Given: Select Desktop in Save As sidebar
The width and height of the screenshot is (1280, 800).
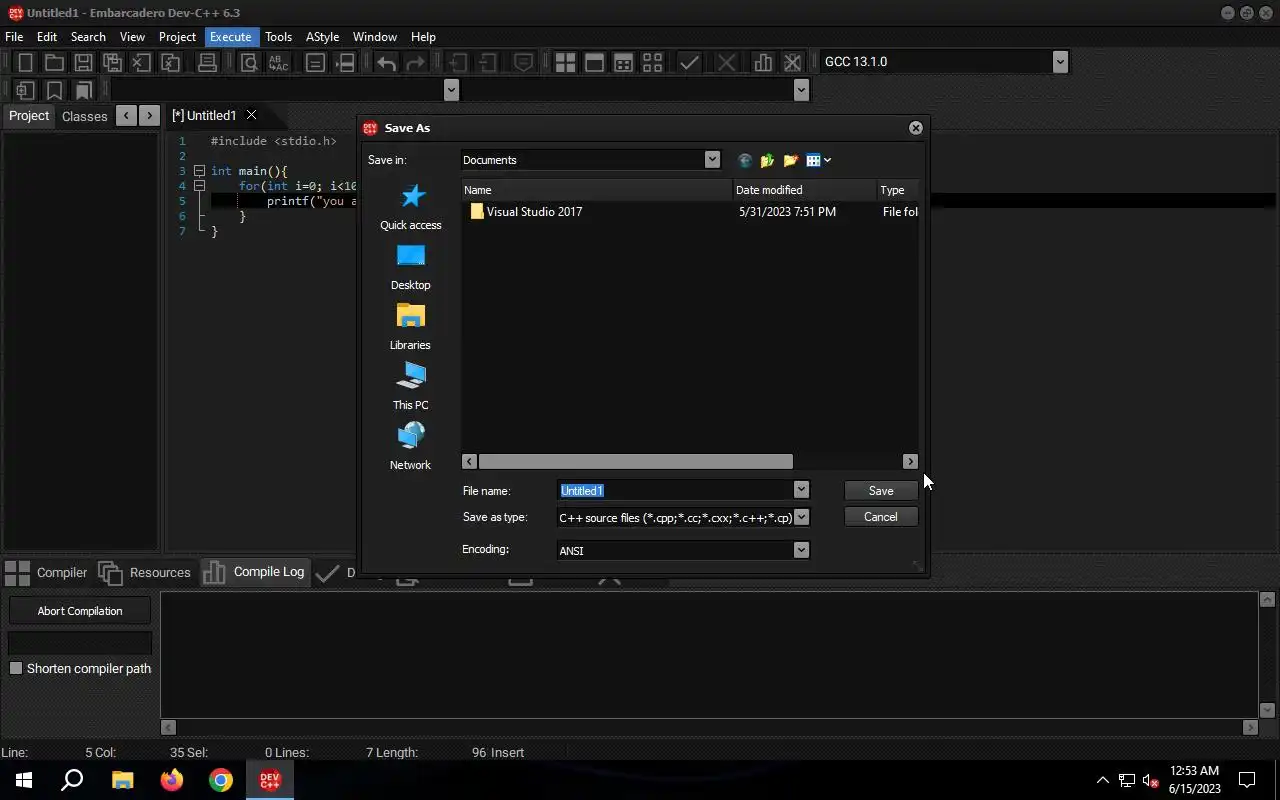Looking at the screenshot, I should tap(410, 267).
